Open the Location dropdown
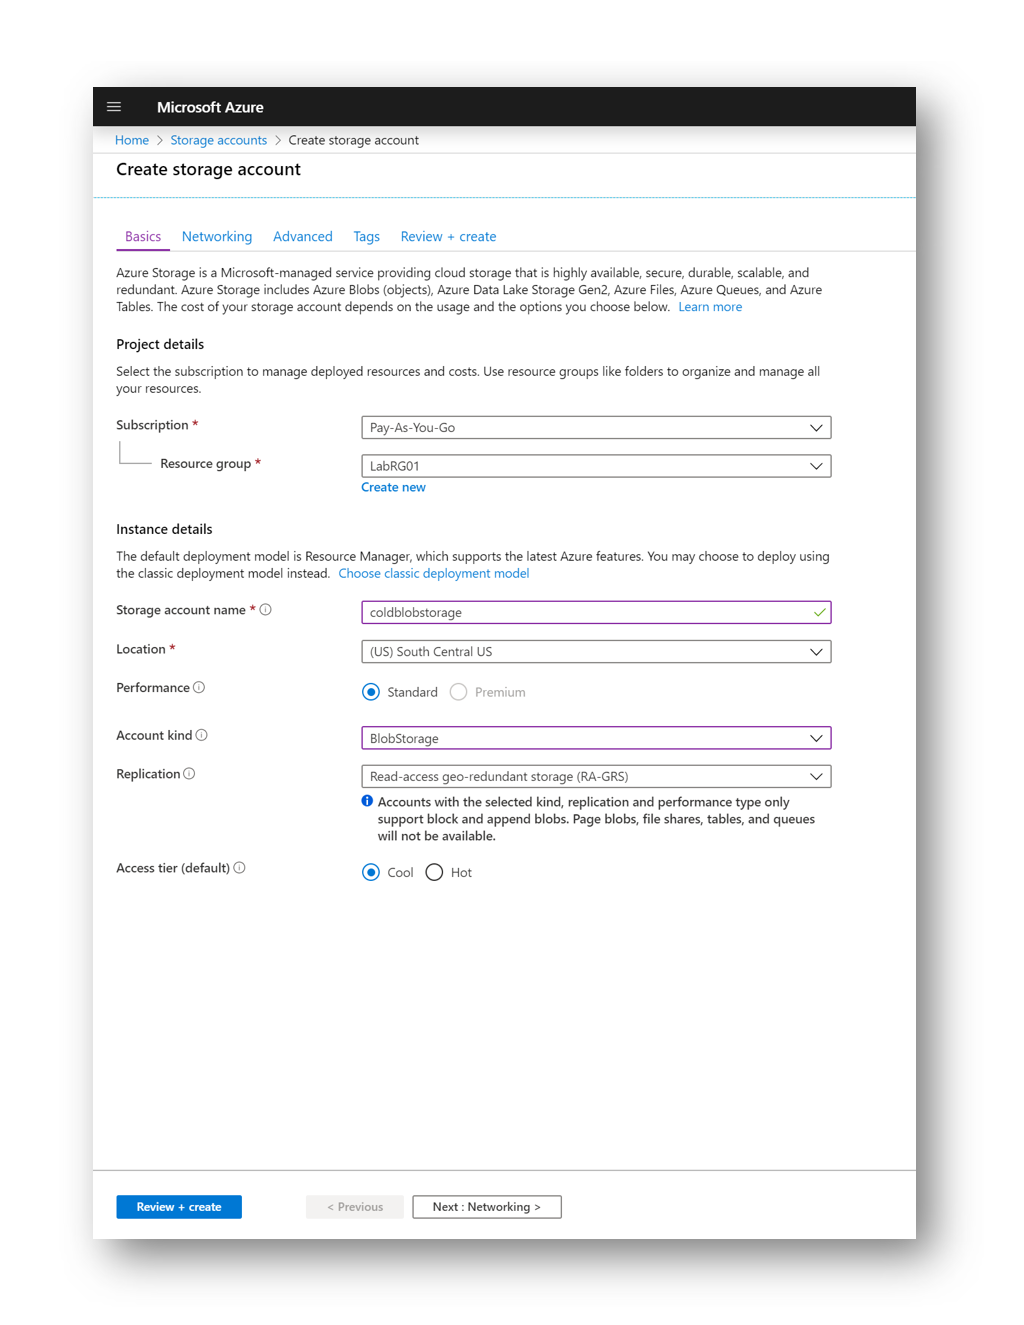 tap(596, 652)
